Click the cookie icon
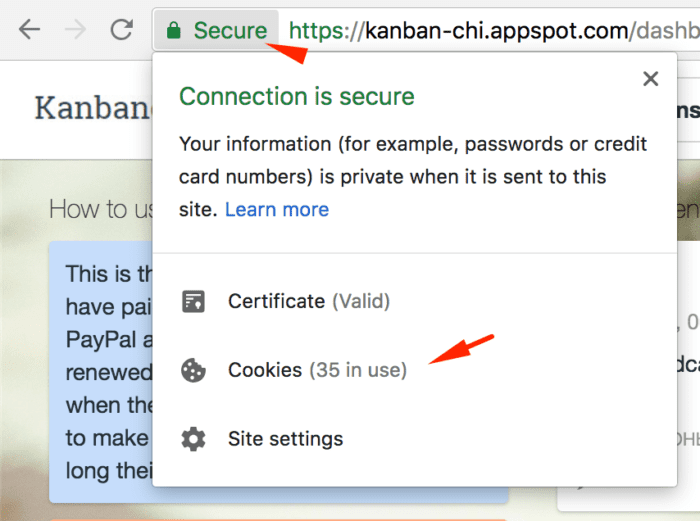The width and height of the screenshot is (700, 521). pyautogui.click(x=193, y=370)
